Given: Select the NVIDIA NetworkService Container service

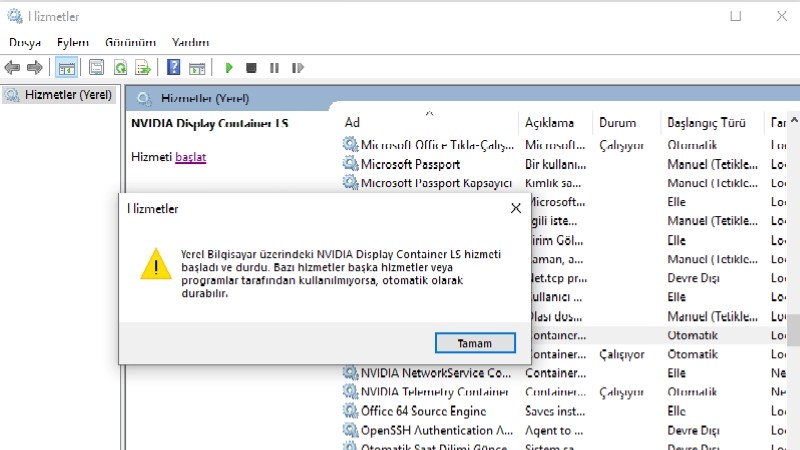Looking at the screenshot, I should point(436,373).
